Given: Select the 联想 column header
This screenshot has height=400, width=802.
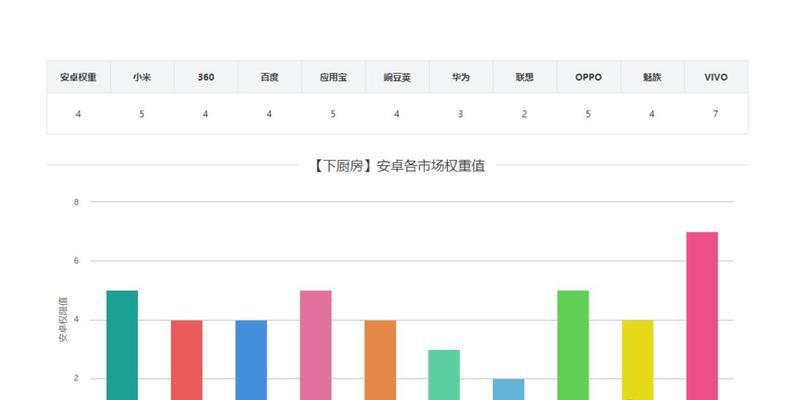Looking at the screenshot, I should pos(524,77).
